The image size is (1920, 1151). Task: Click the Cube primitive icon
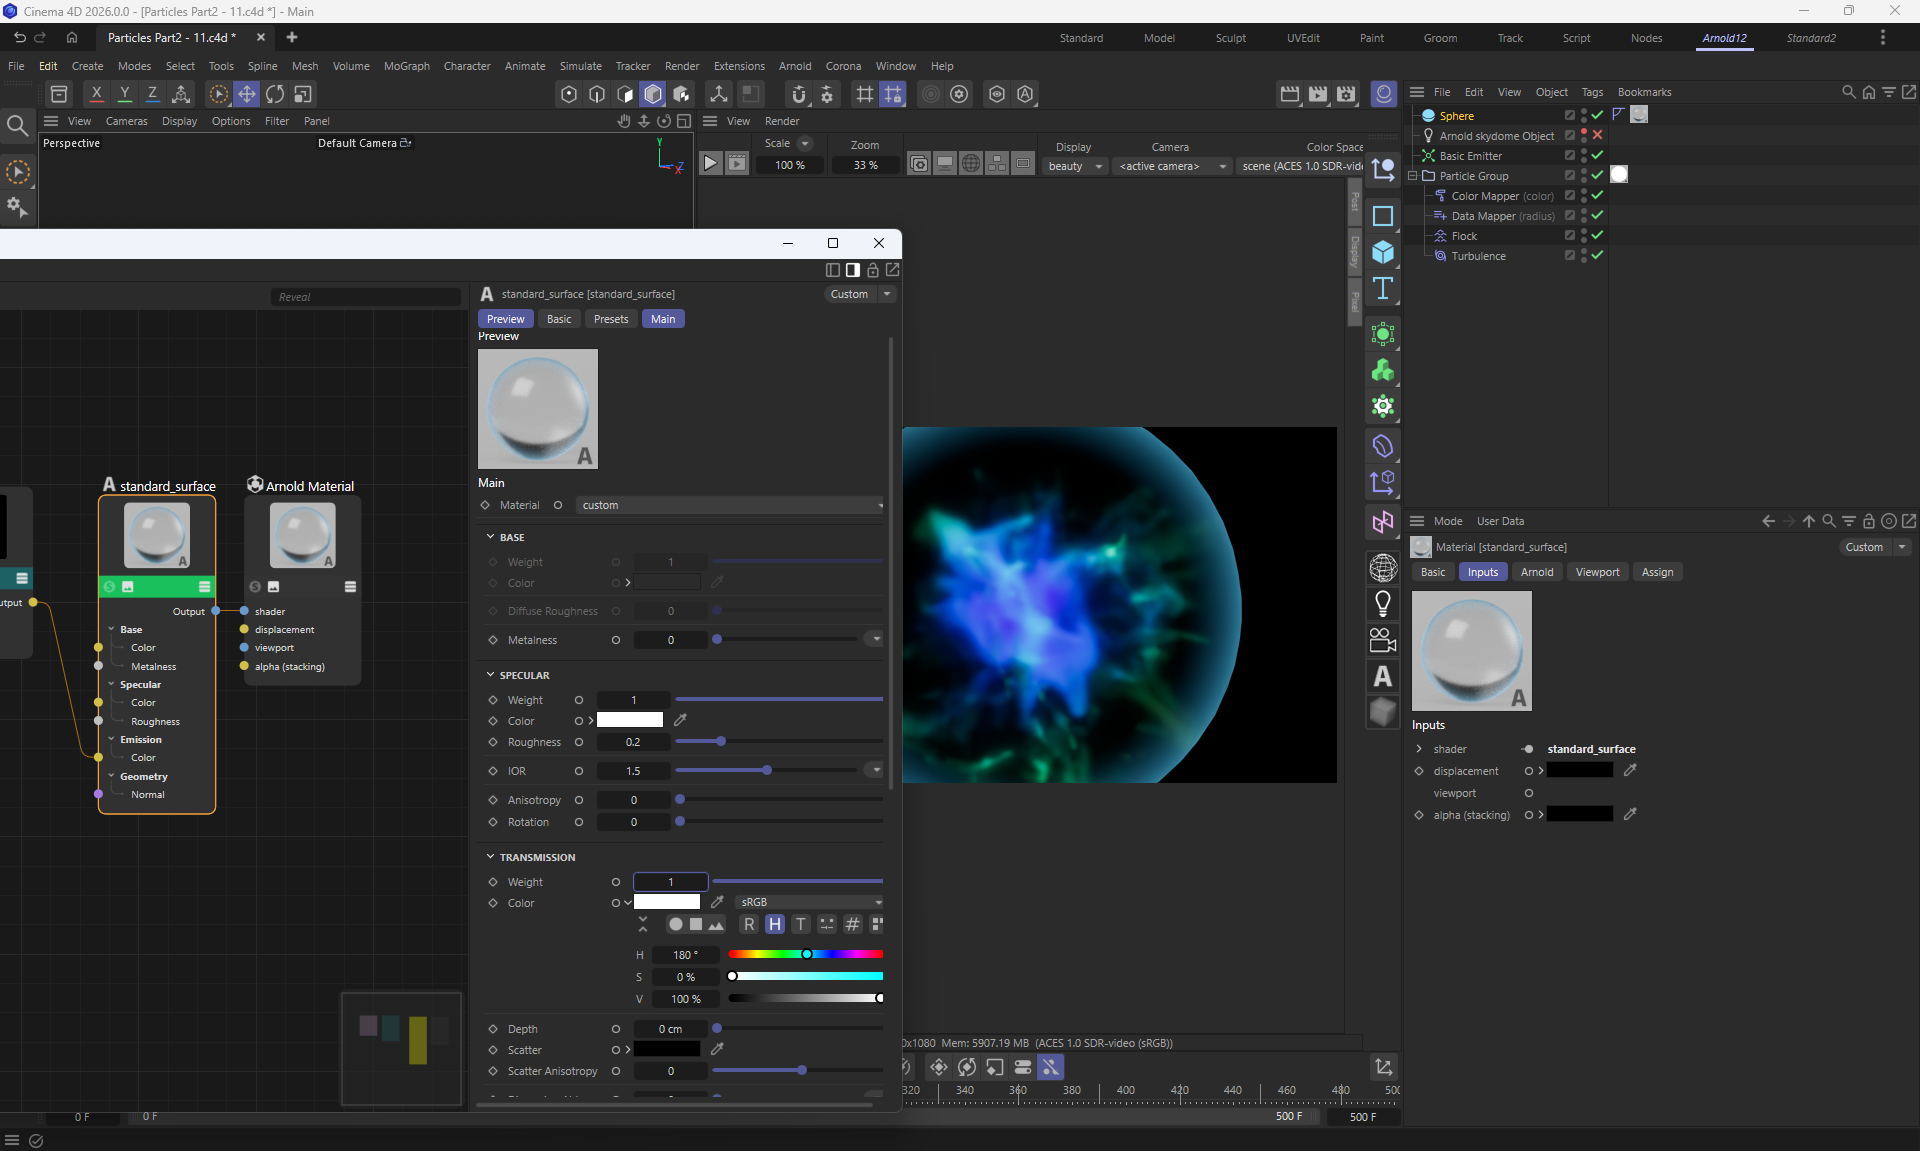tap(1383, 252)
